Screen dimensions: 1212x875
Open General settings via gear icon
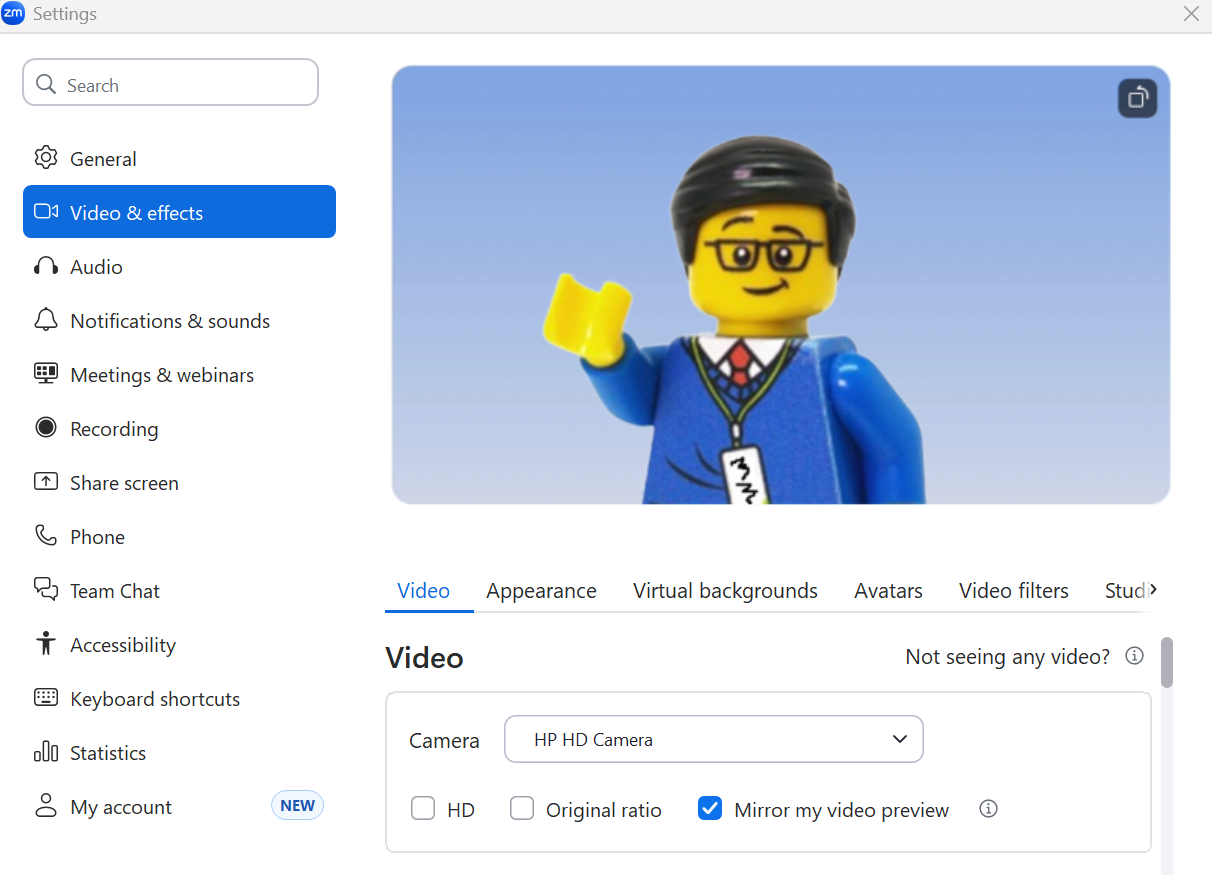[46, 158]
